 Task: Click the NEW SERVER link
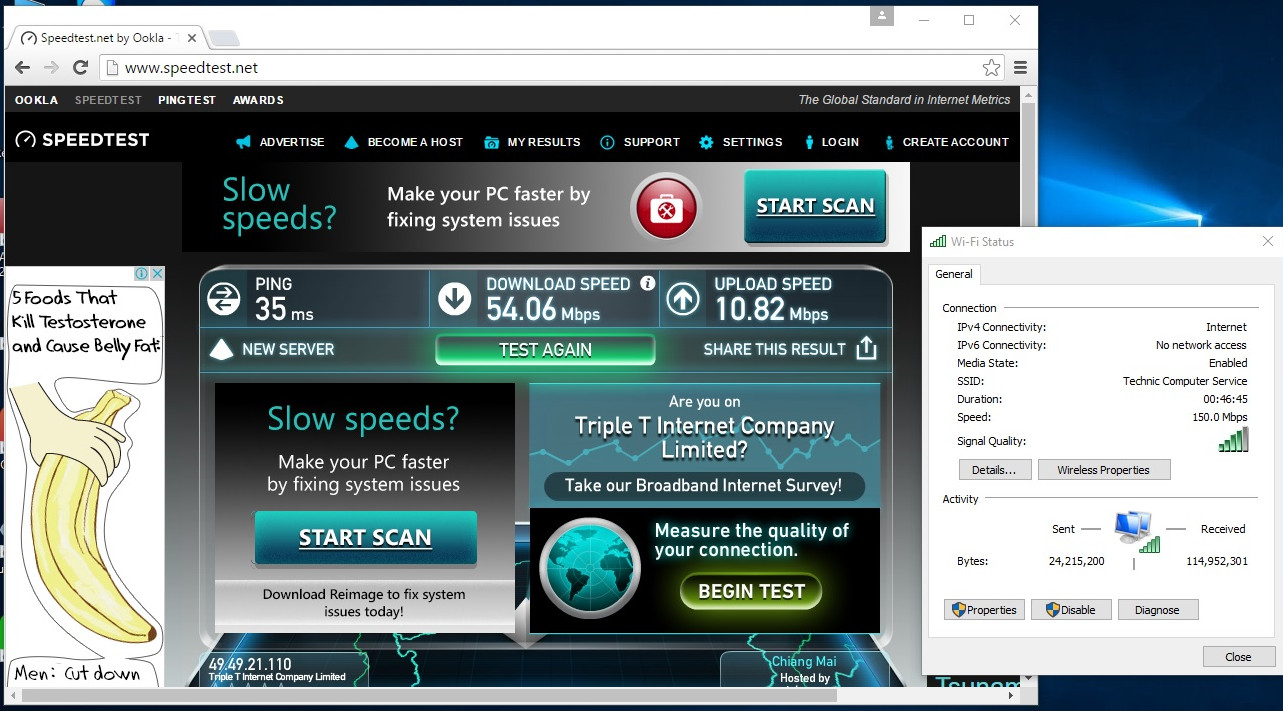point(288,349)
